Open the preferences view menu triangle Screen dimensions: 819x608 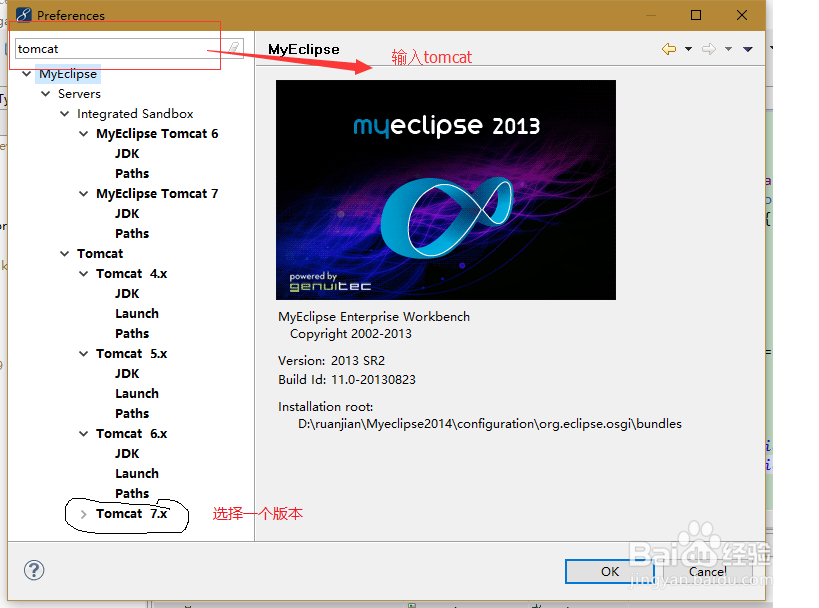pyautogui.click(x=748, y=49)
